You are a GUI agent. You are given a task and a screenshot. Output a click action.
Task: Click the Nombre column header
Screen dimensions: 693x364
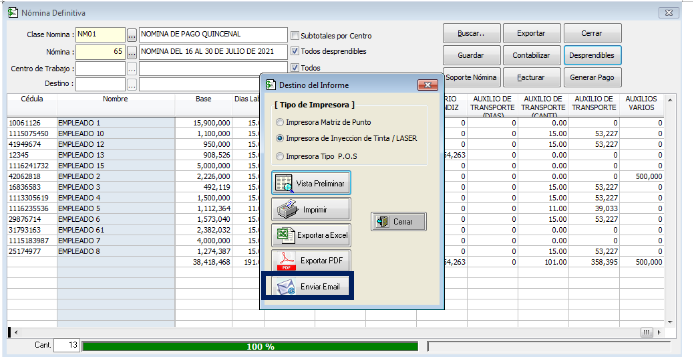pos(116,106)
